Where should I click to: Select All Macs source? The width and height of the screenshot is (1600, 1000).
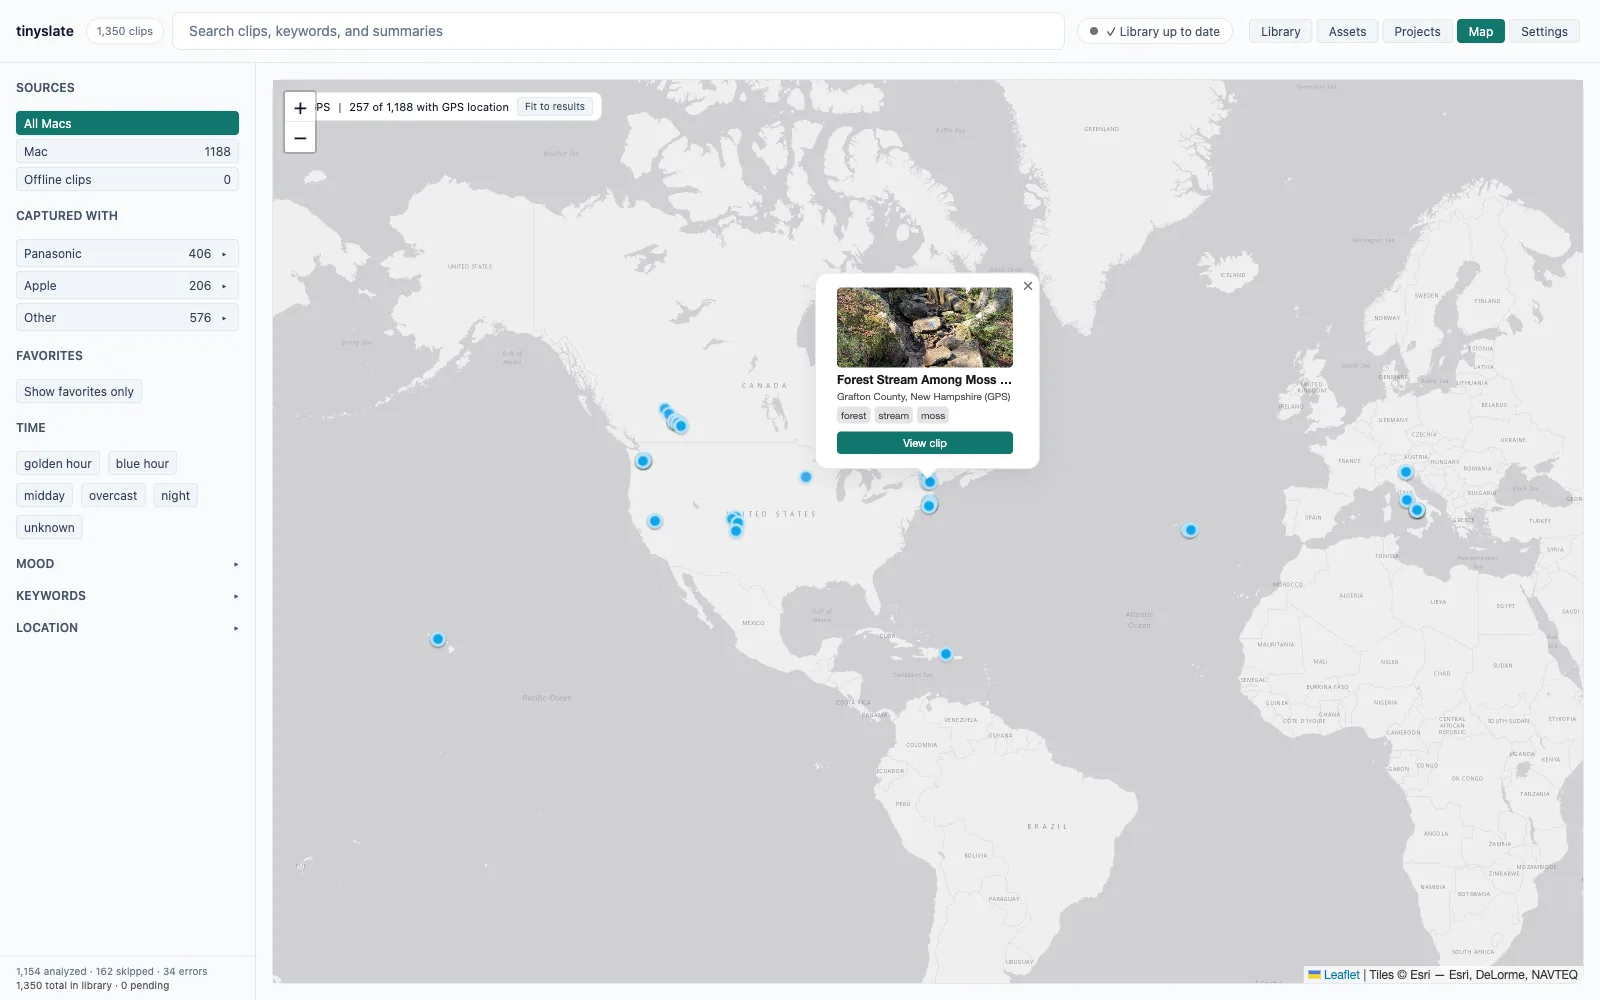pos(127,123)
